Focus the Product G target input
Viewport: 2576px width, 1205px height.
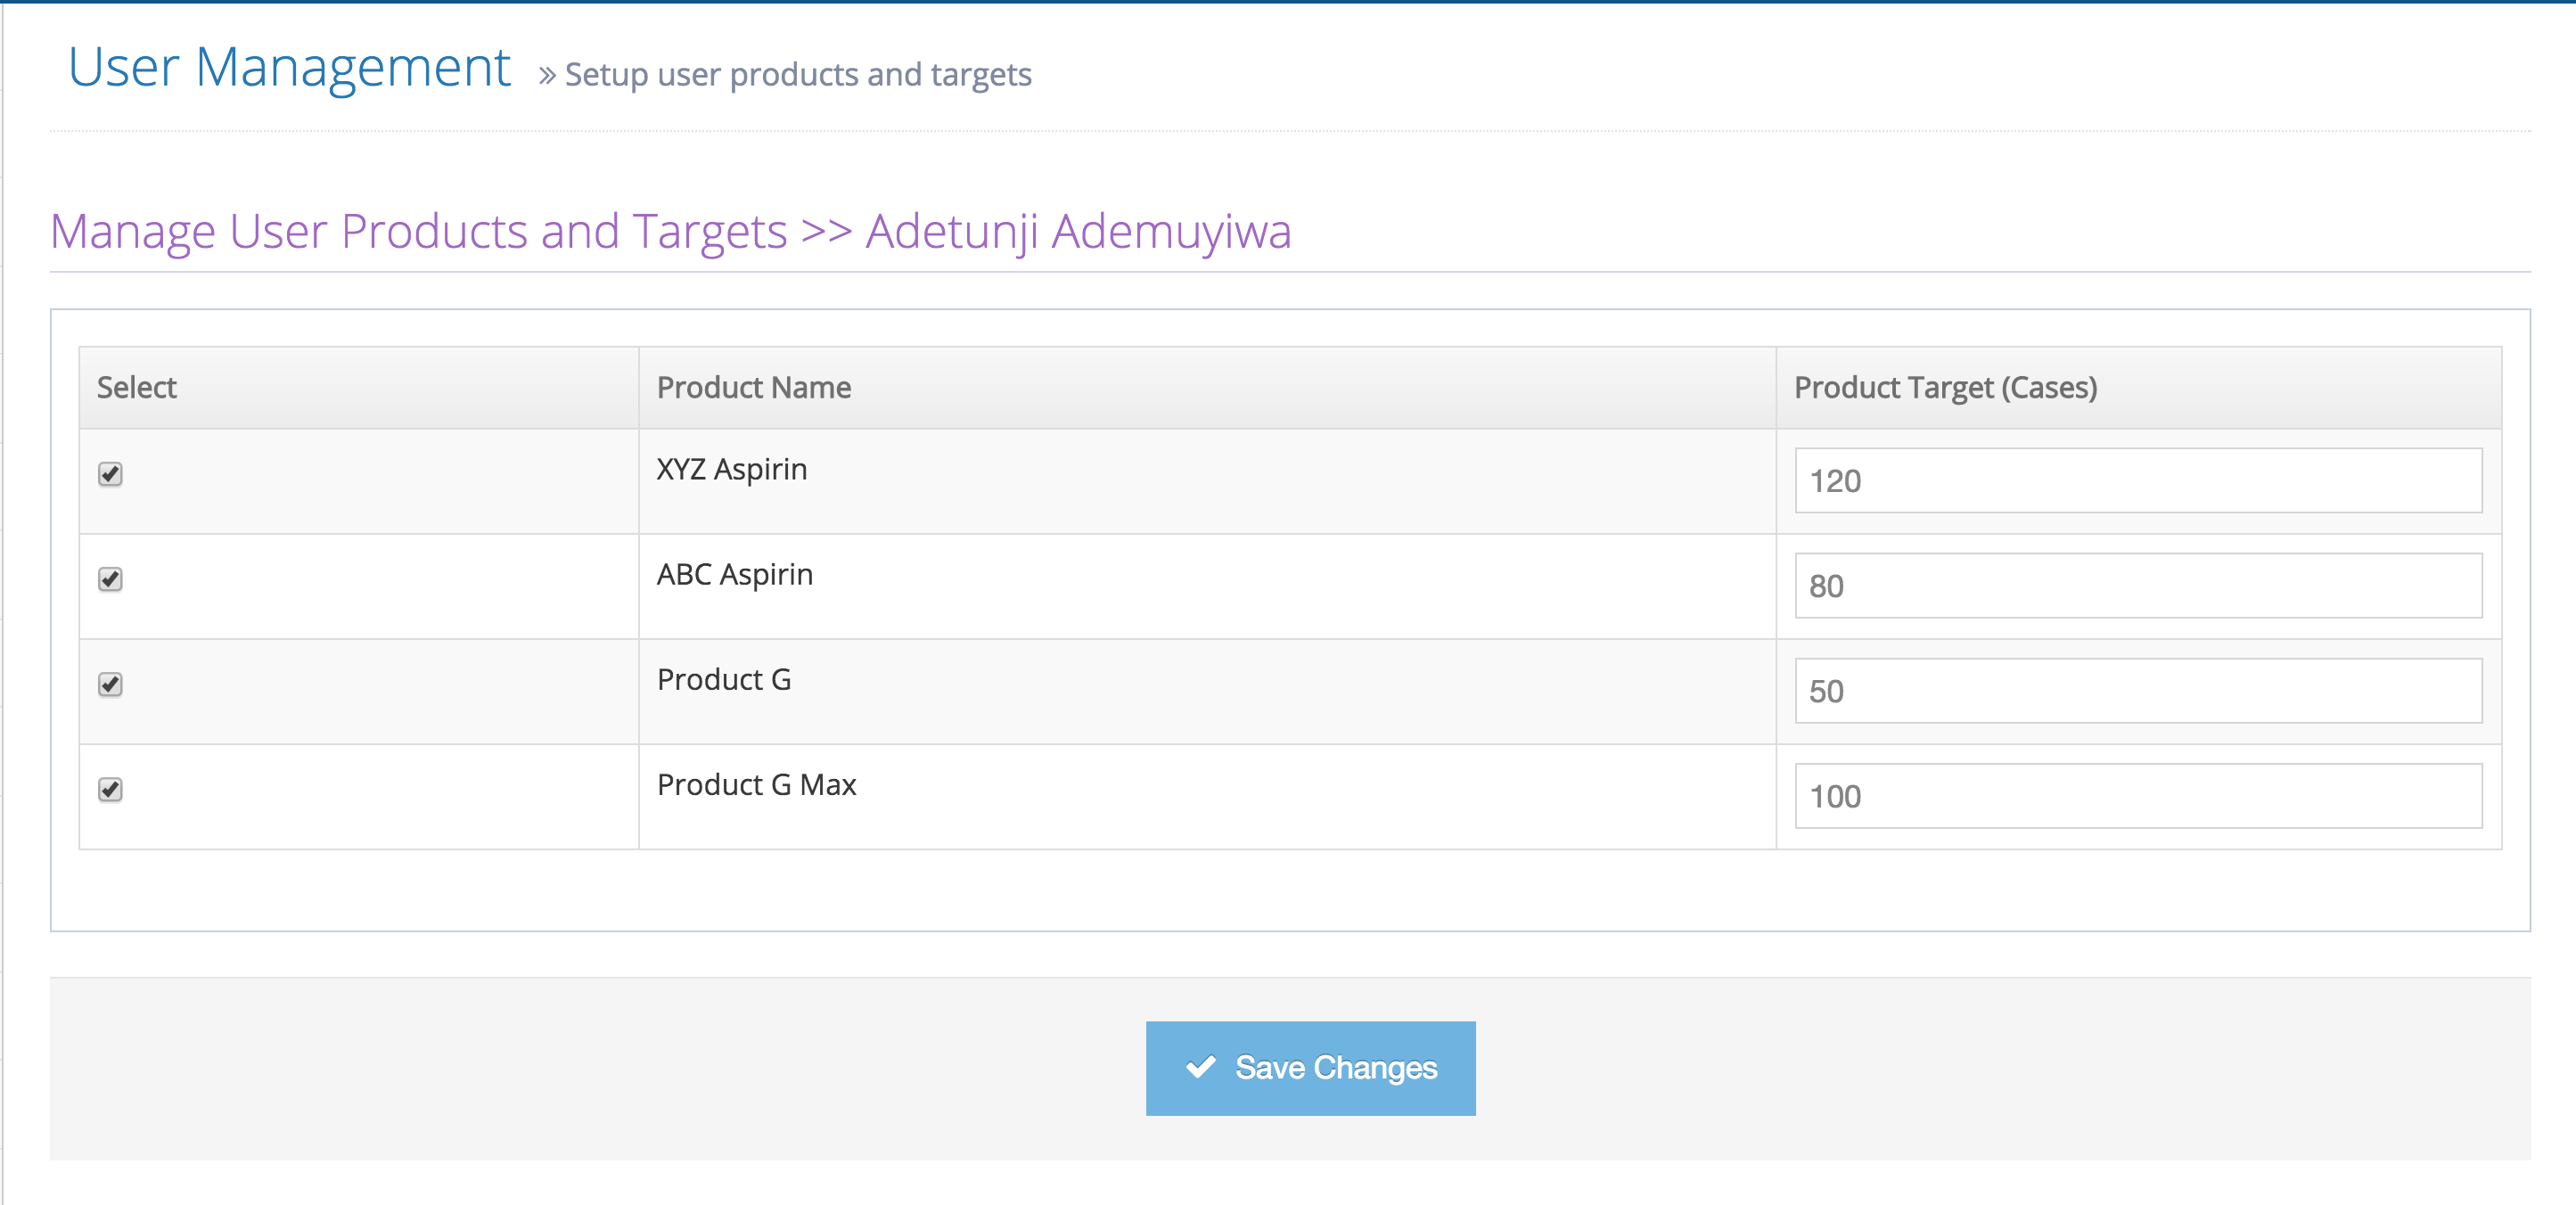pos(2137,691)
